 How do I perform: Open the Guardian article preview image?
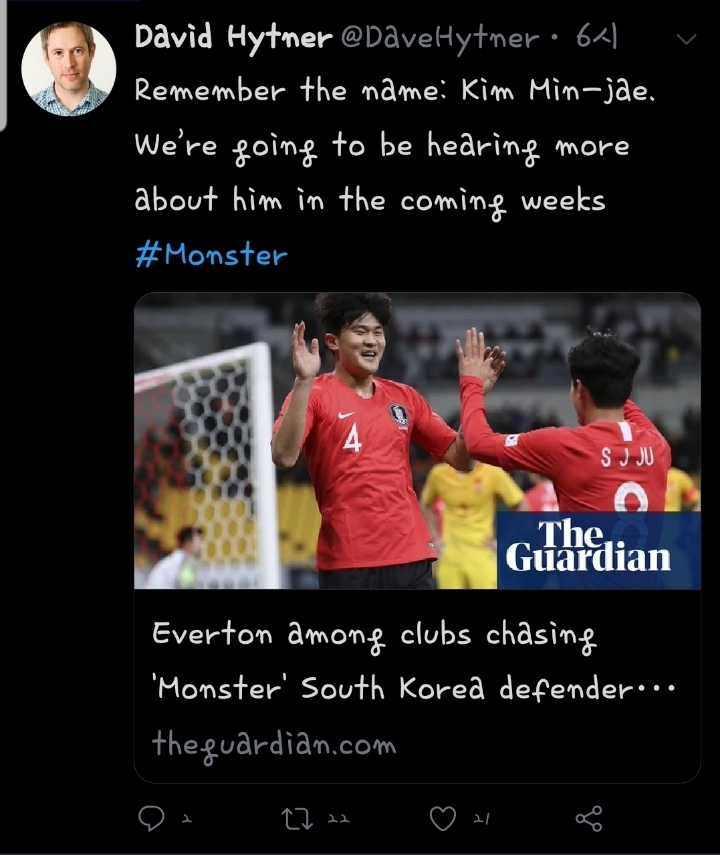417,441
